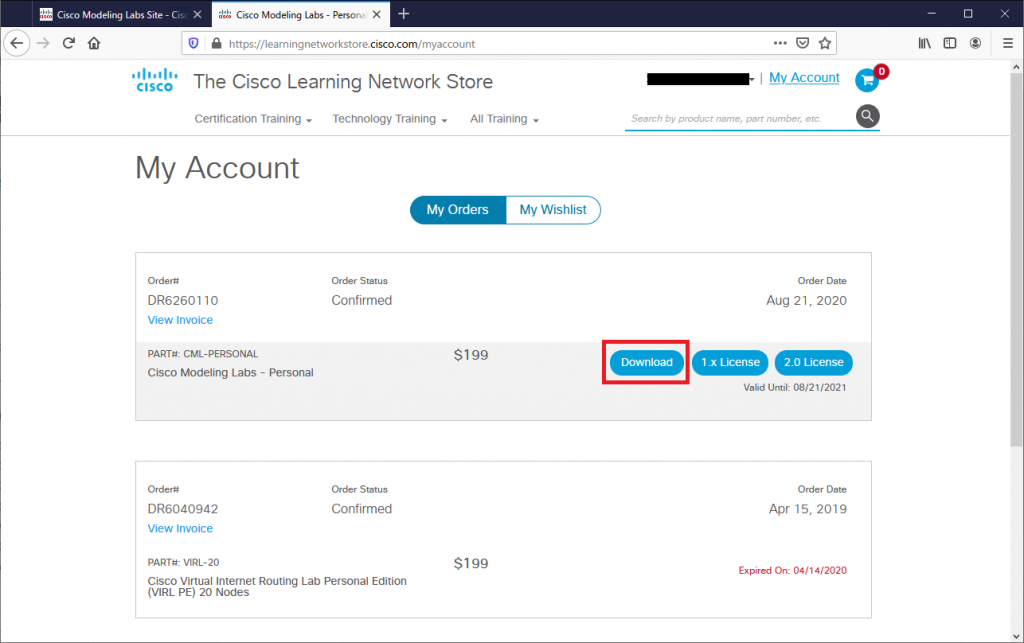Click the padlock site security icon
The width and height of the screenshot is (1024, 643).
click(x=215, y=43)
